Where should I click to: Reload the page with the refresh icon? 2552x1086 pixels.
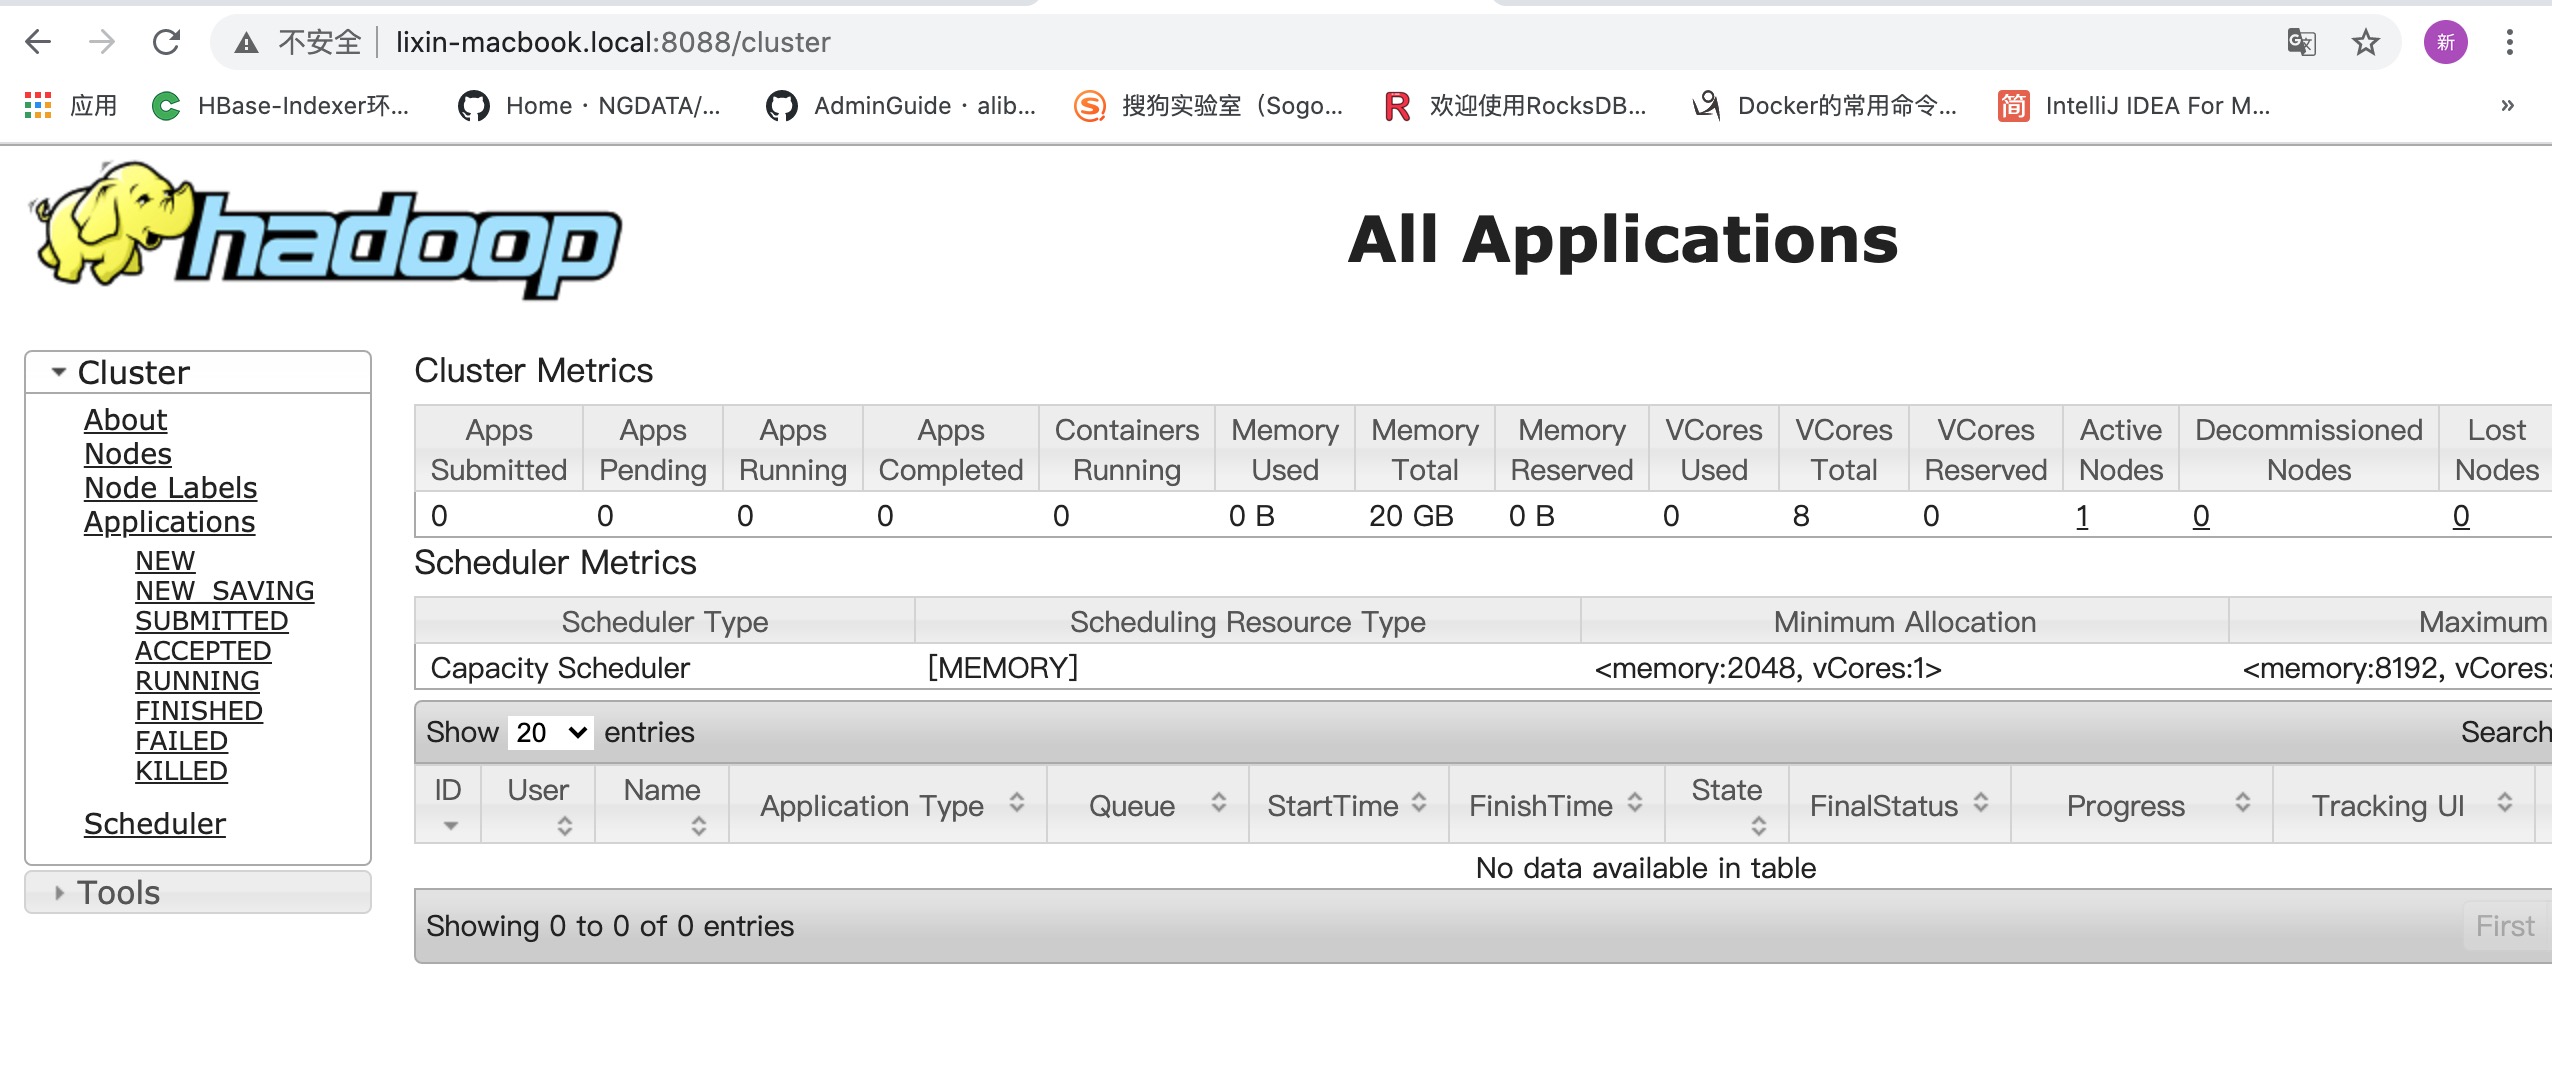[166, 42]
